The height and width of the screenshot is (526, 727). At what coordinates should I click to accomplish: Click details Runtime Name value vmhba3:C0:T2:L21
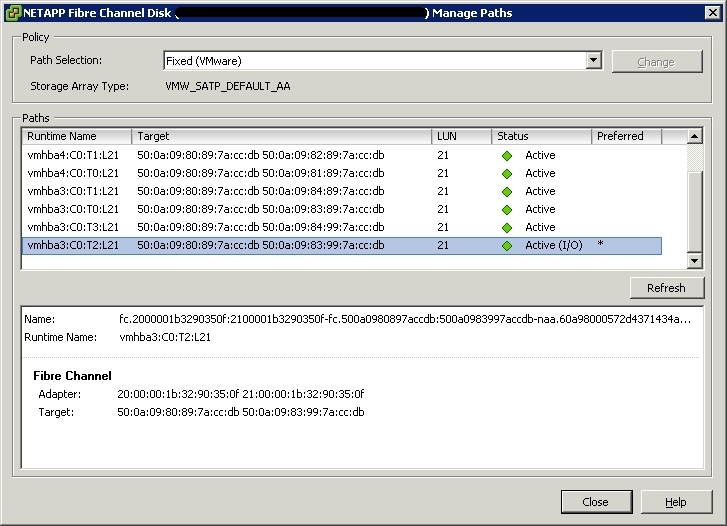tap(165, 337)
